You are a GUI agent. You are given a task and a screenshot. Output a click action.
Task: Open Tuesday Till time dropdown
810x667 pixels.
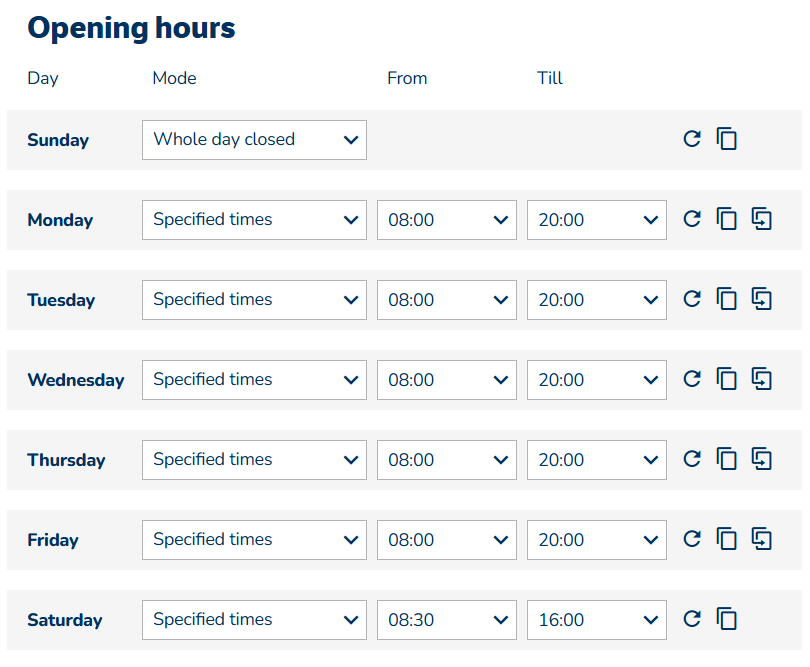[597, 300]
